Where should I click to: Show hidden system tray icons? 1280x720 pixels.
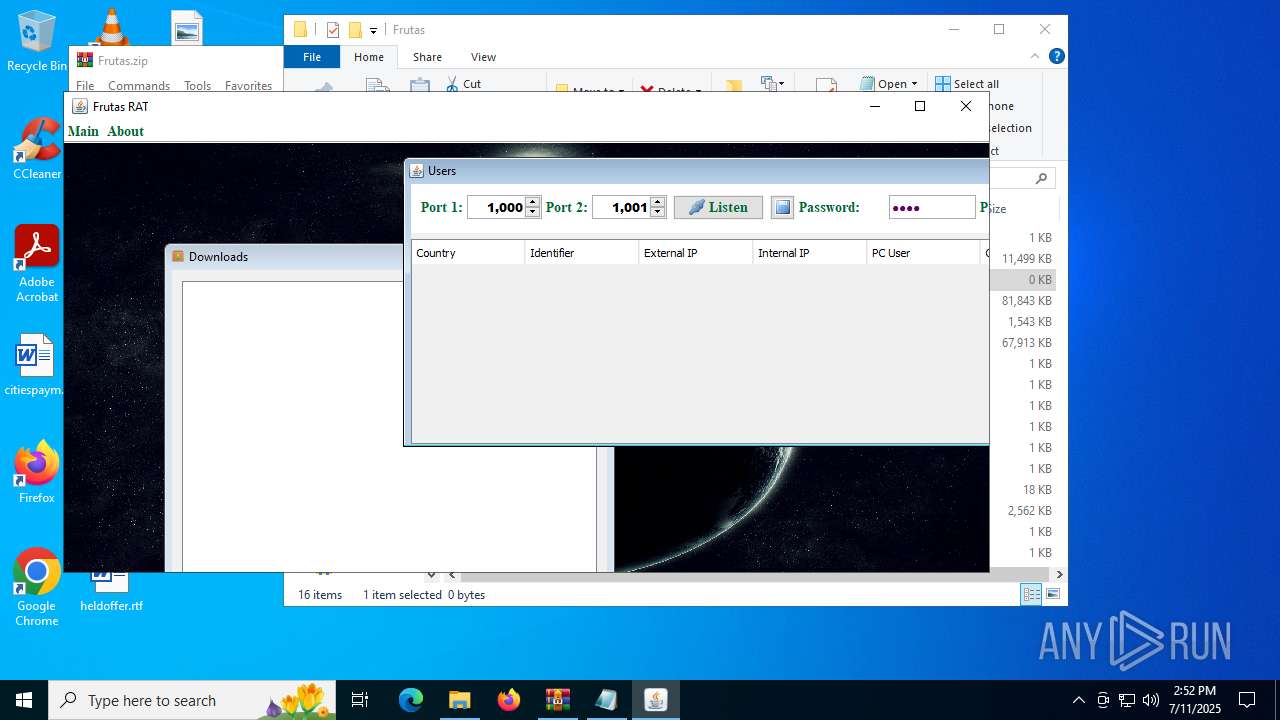pos(1078,700)
